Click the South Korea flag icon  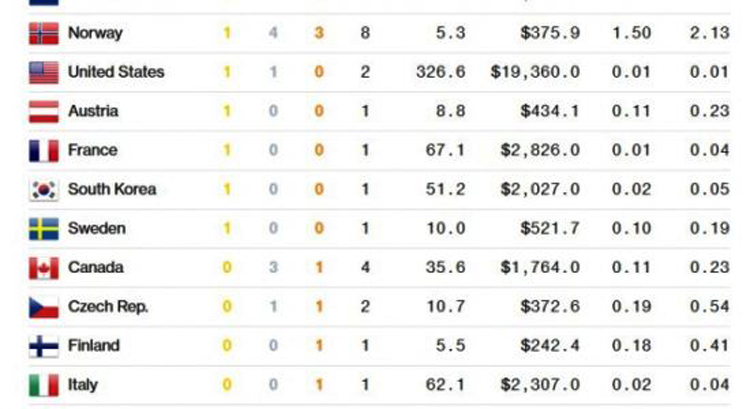(44, 189)
